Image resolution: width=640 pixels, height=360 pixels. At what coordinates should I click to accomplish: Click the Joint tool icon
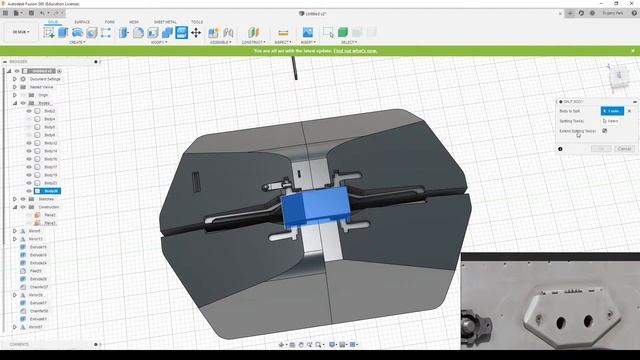228,33
